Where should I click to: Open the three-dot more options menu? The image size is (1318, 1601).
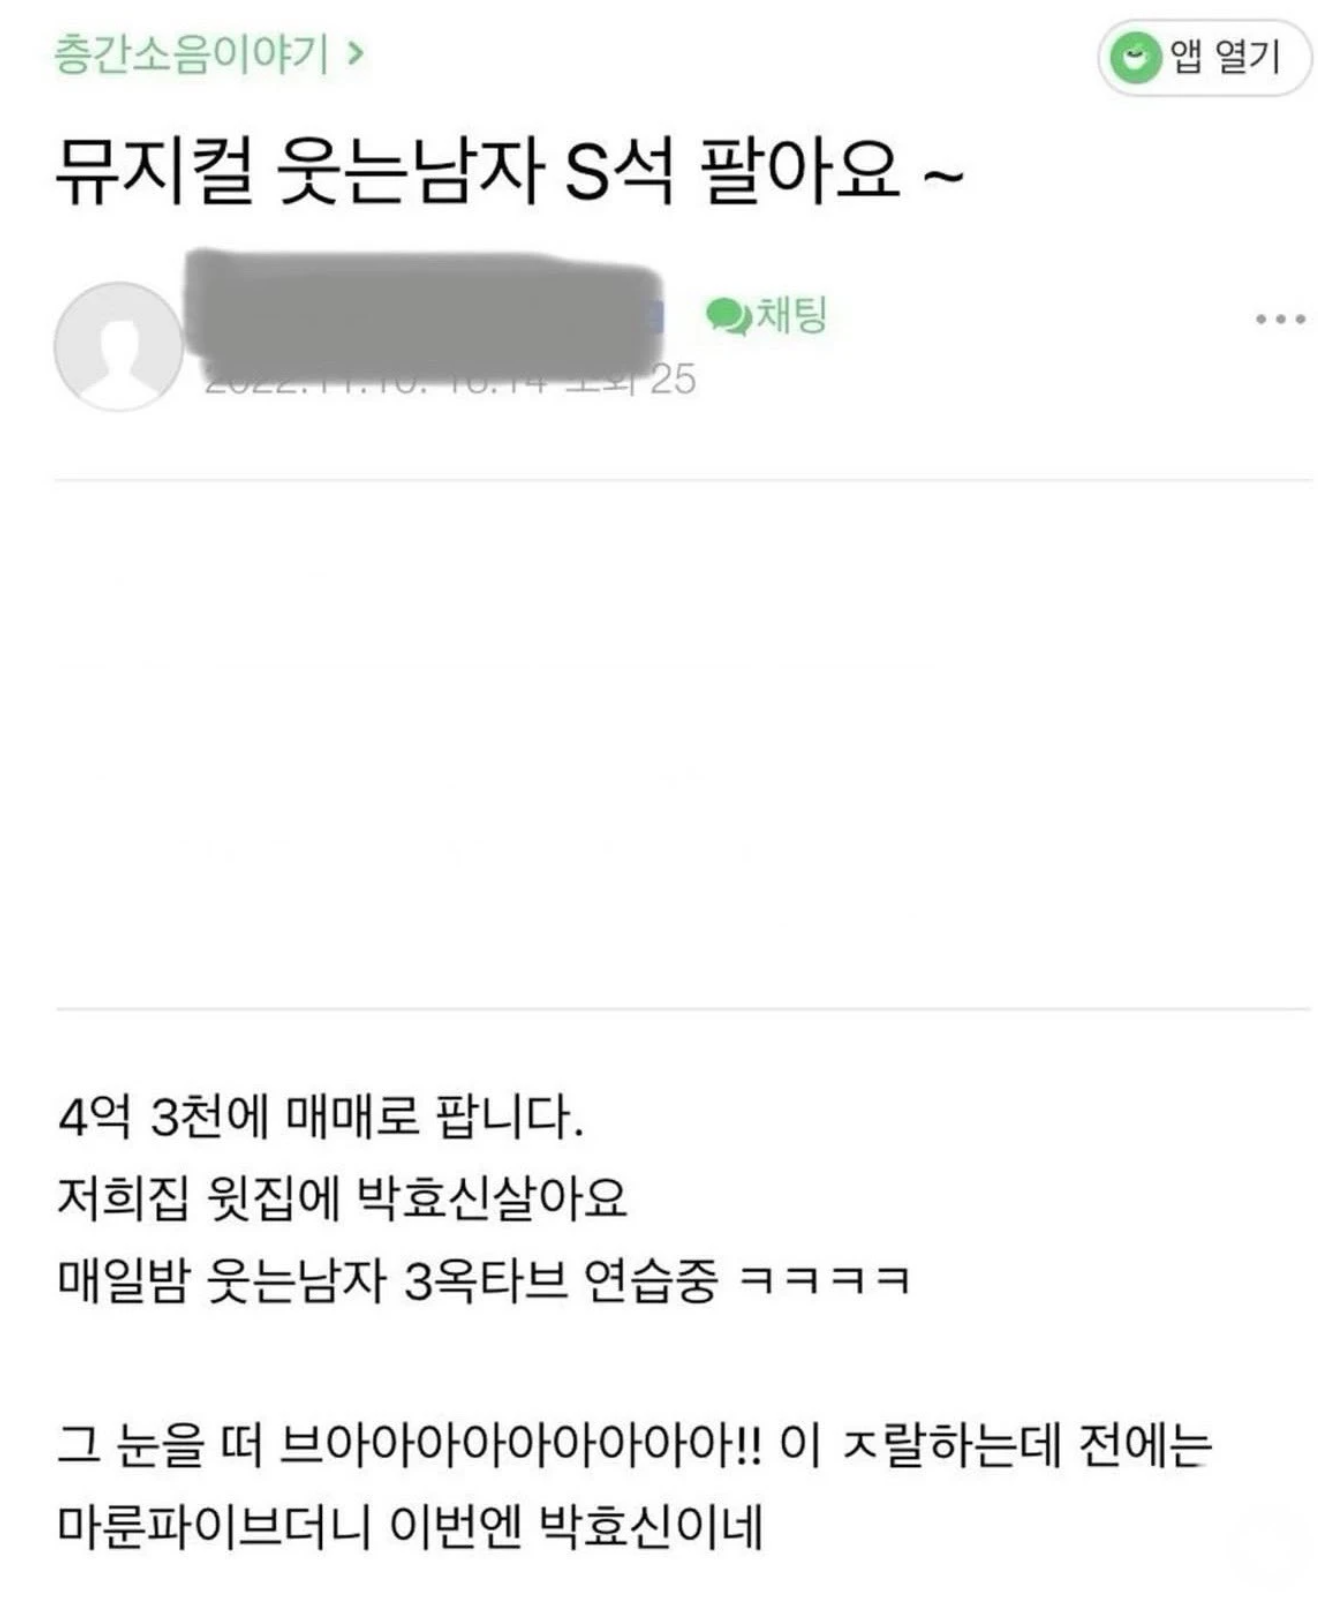tap(1280, 319)
